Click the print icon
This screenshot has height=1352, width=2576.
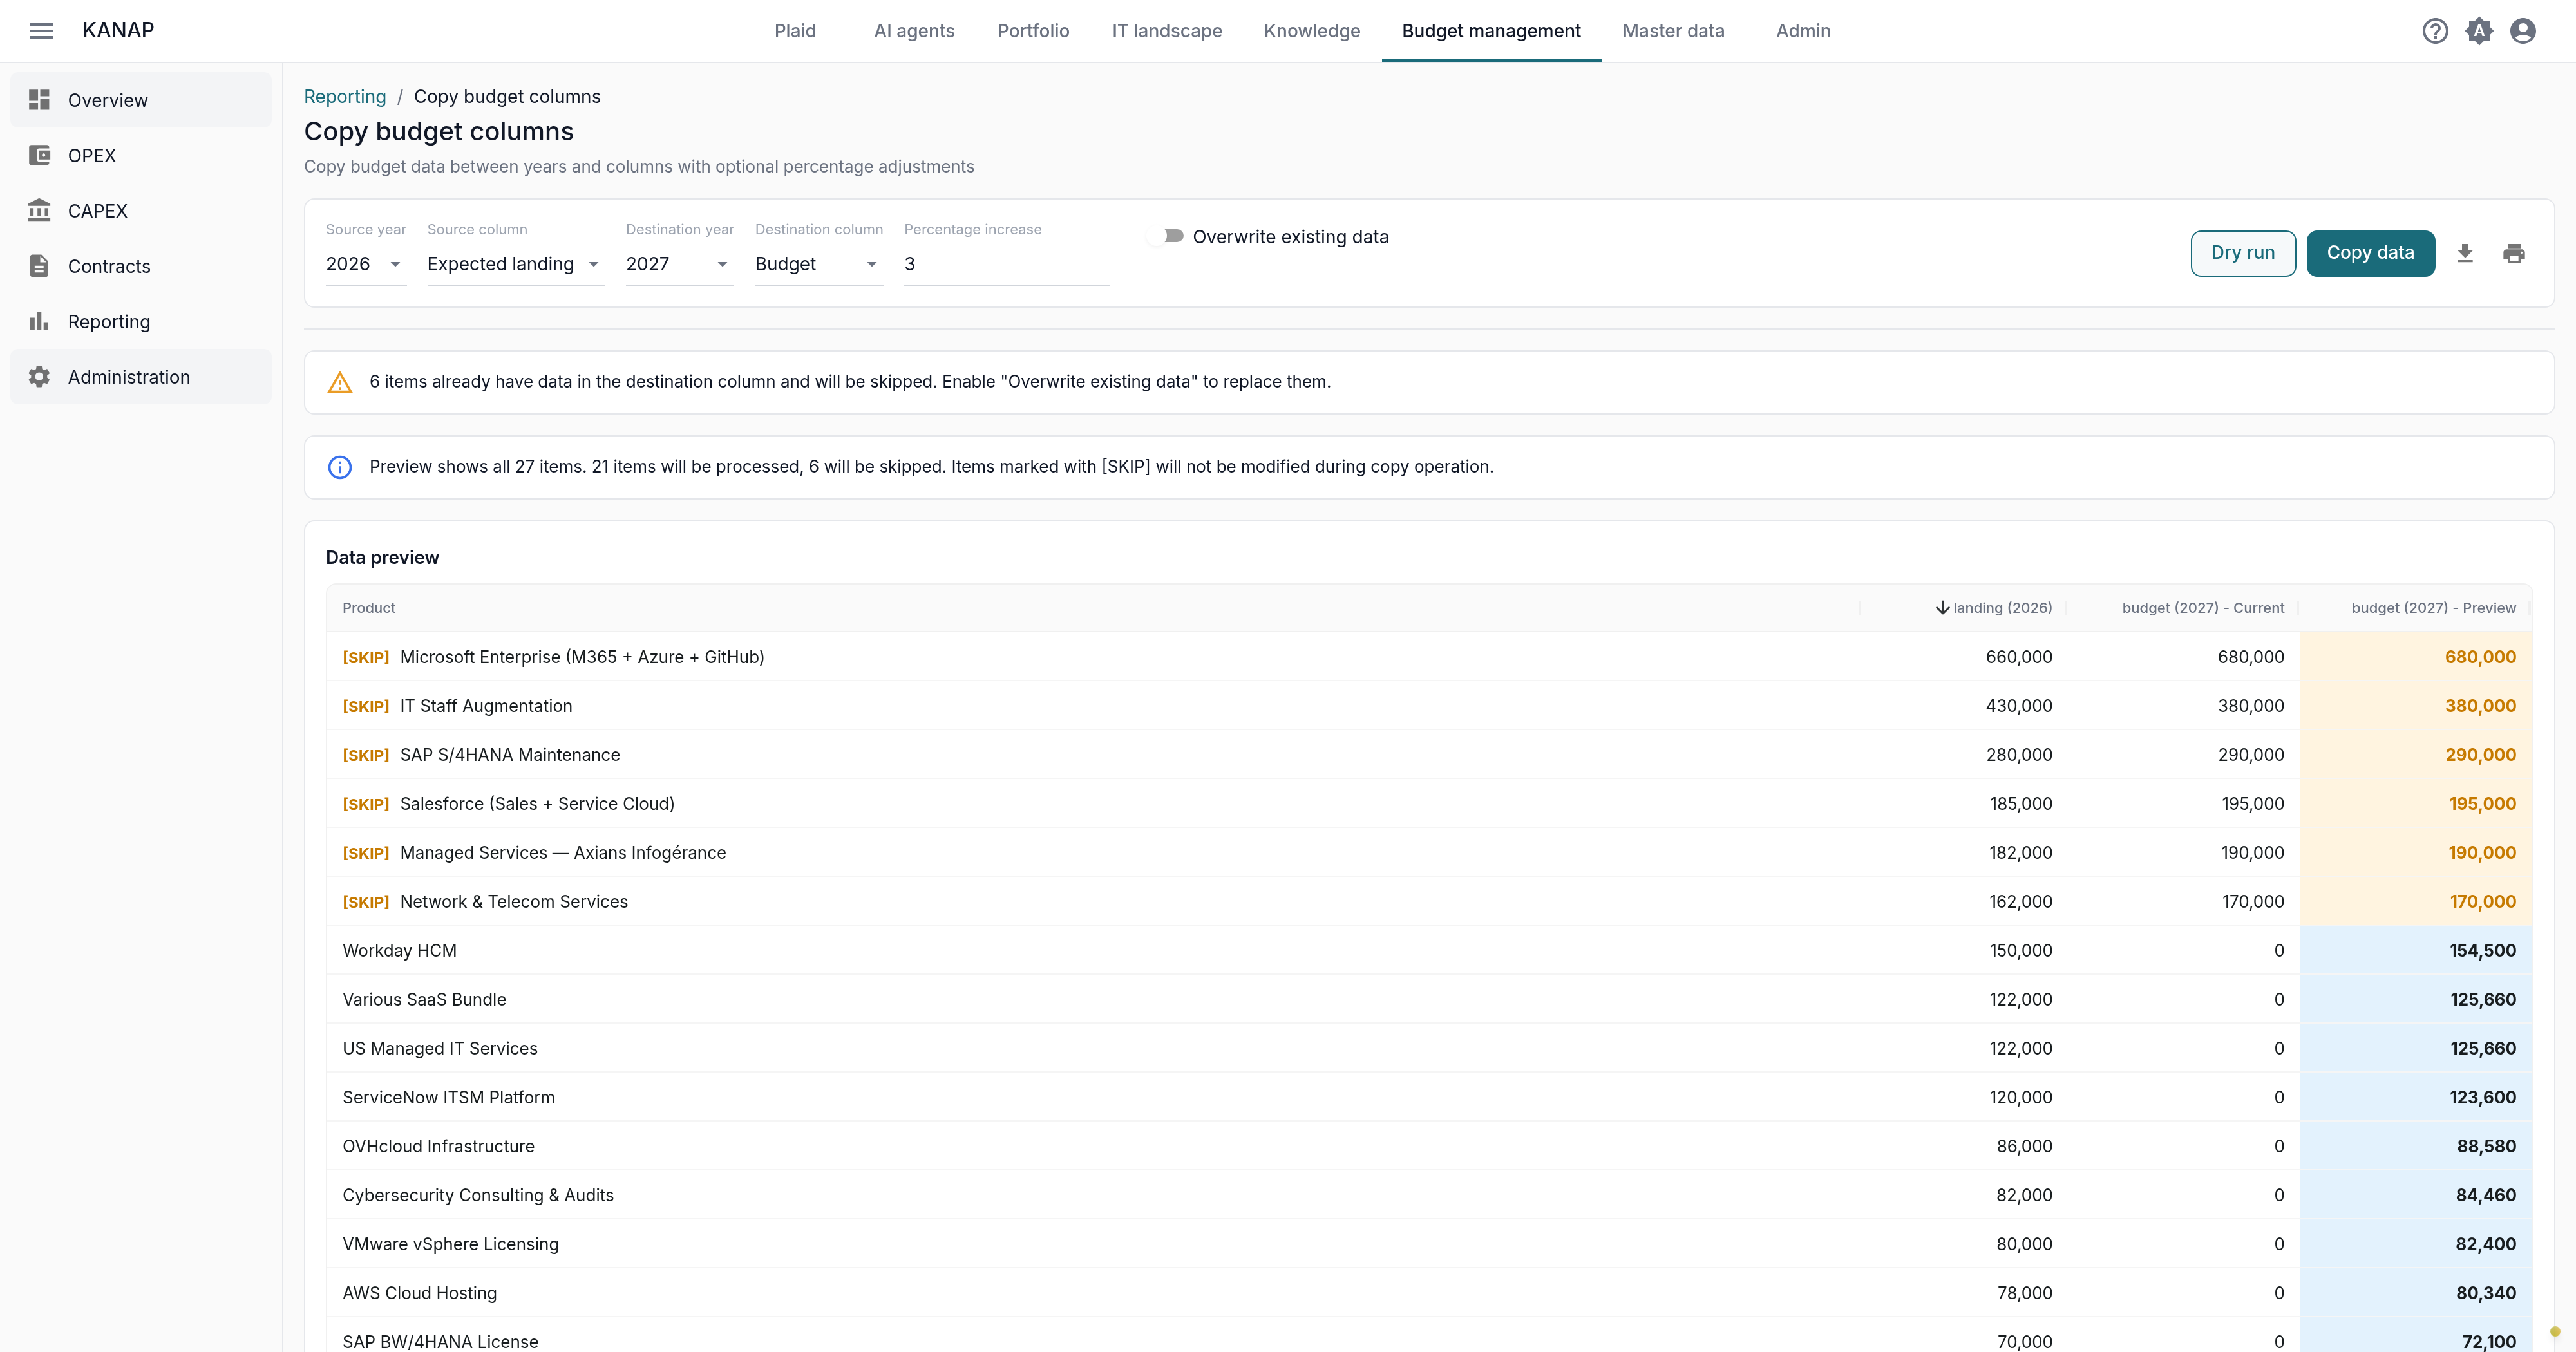tap(2514, 253)
